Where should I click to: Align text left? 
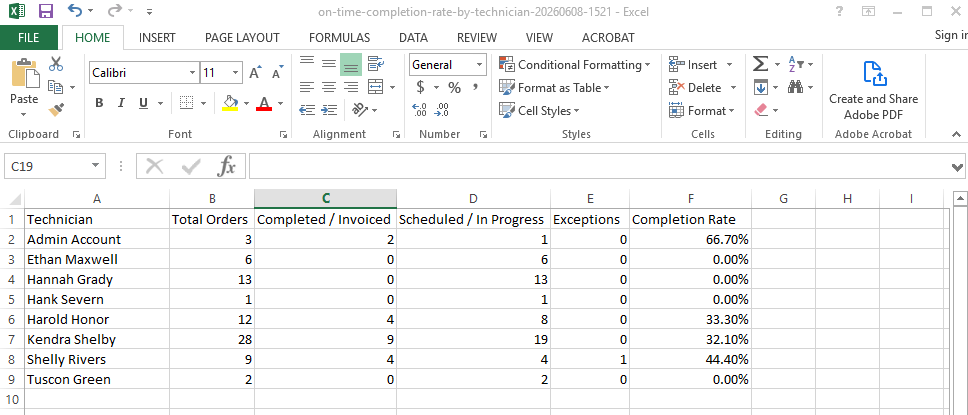[307, 87]
